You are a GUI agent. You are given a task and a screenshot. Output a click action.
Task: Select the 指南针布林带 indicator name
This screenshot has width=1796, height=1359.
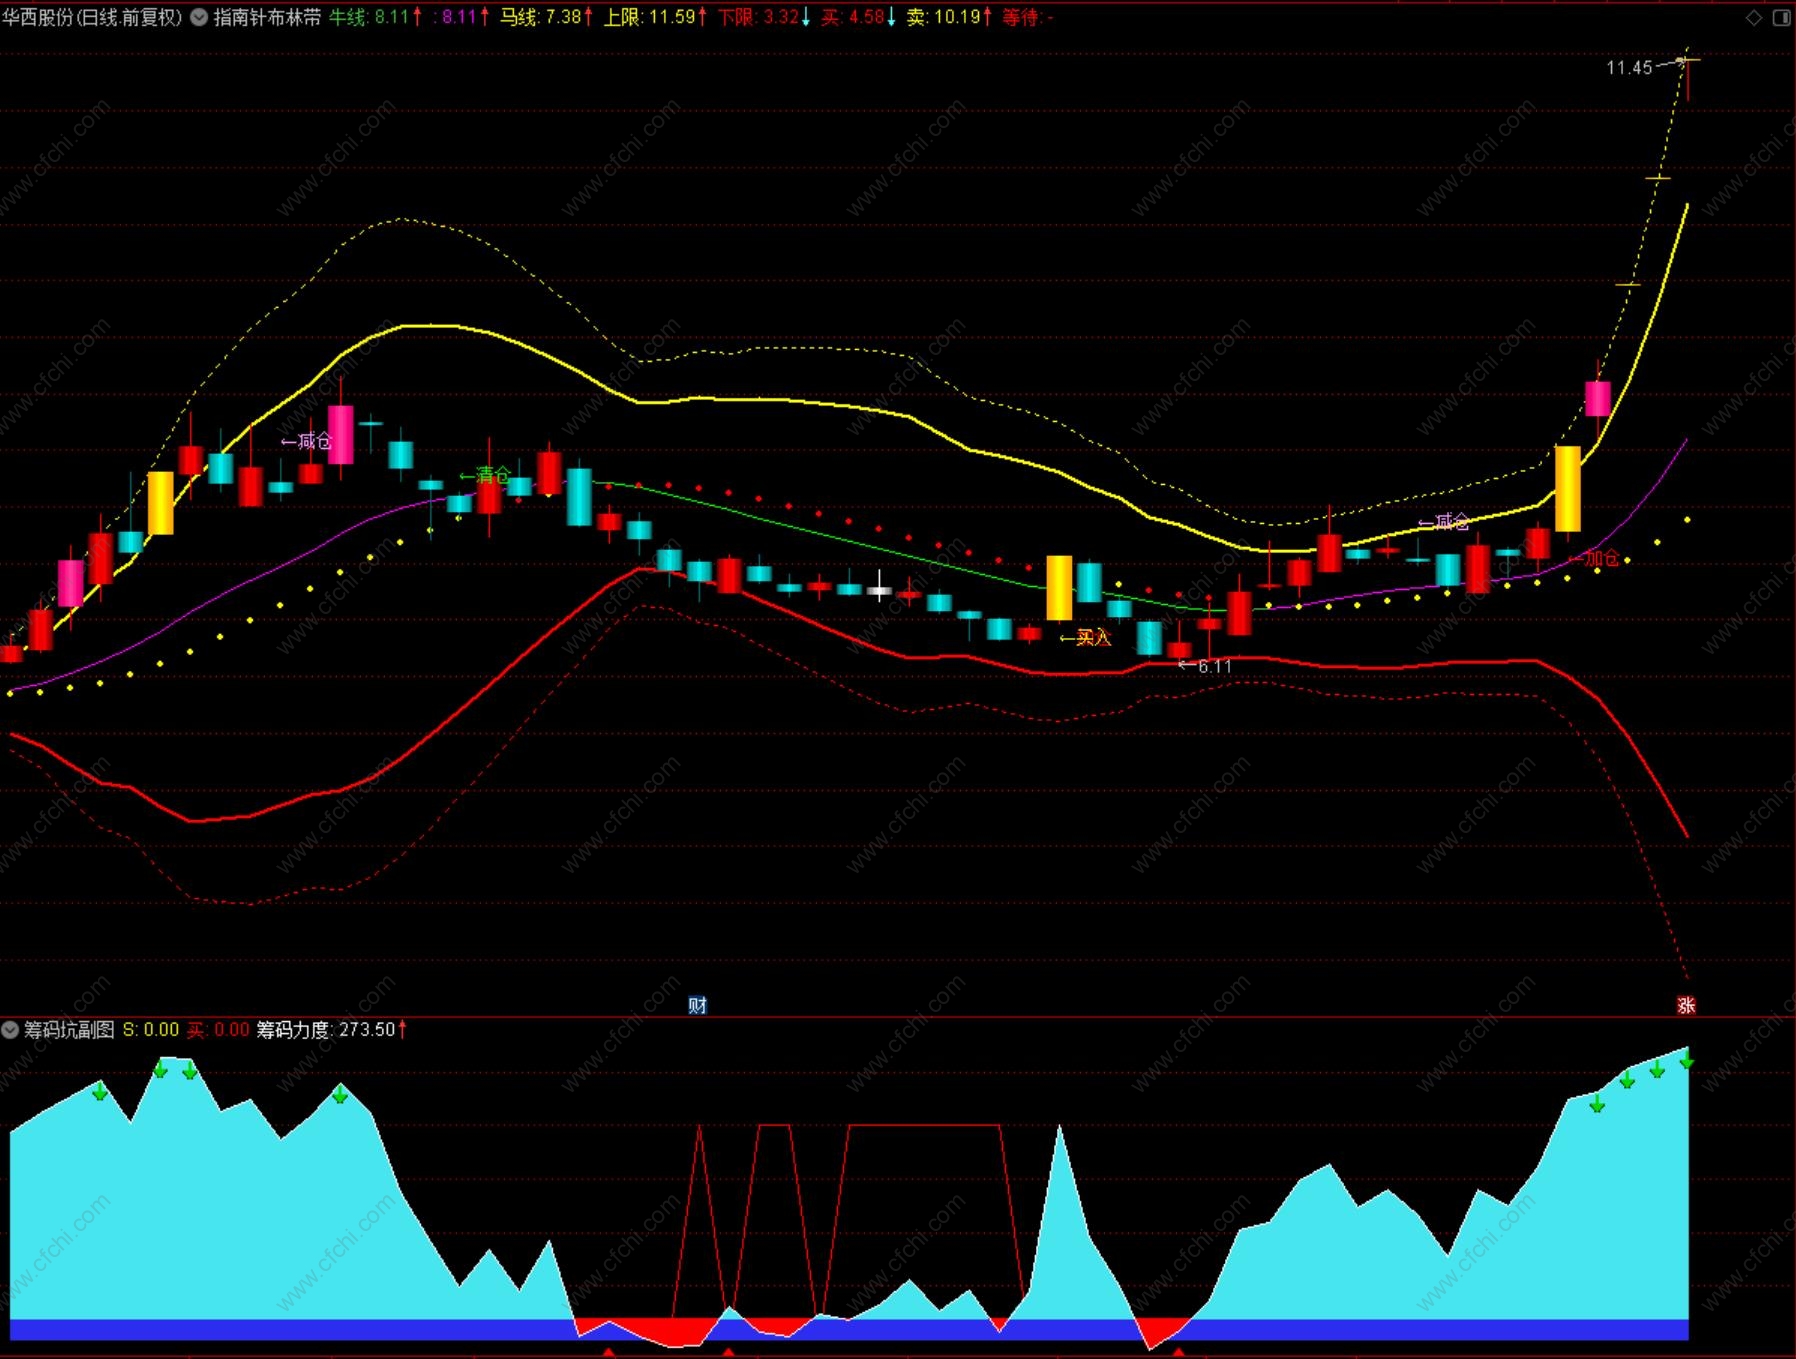point(267,17)
